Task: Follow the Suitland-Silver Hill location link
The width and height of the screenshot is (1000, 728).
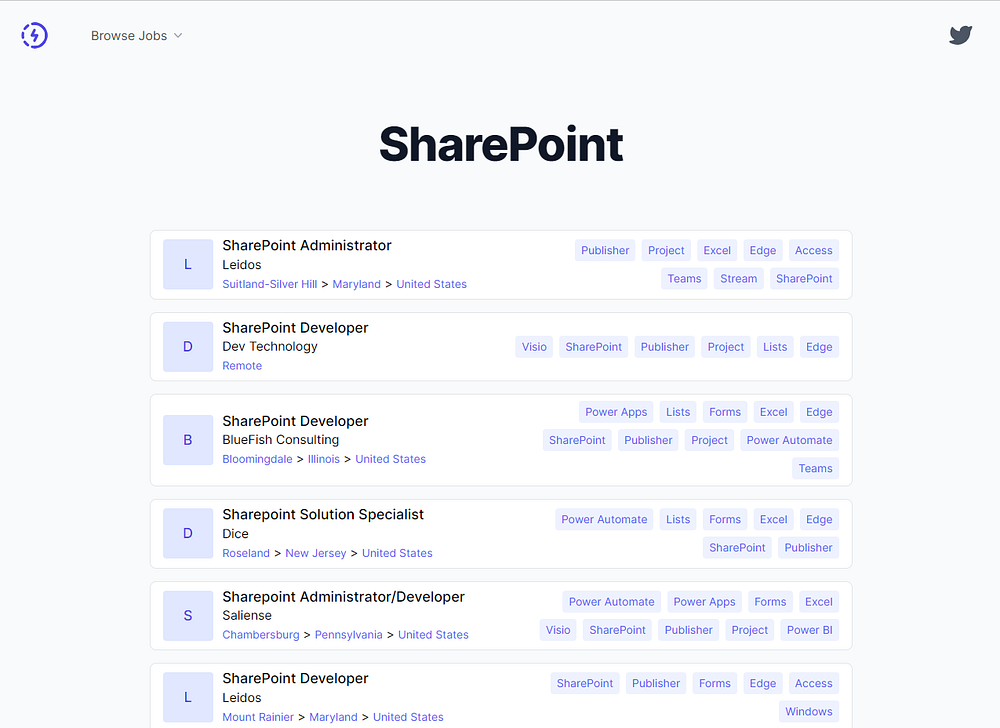Action: 270,284
